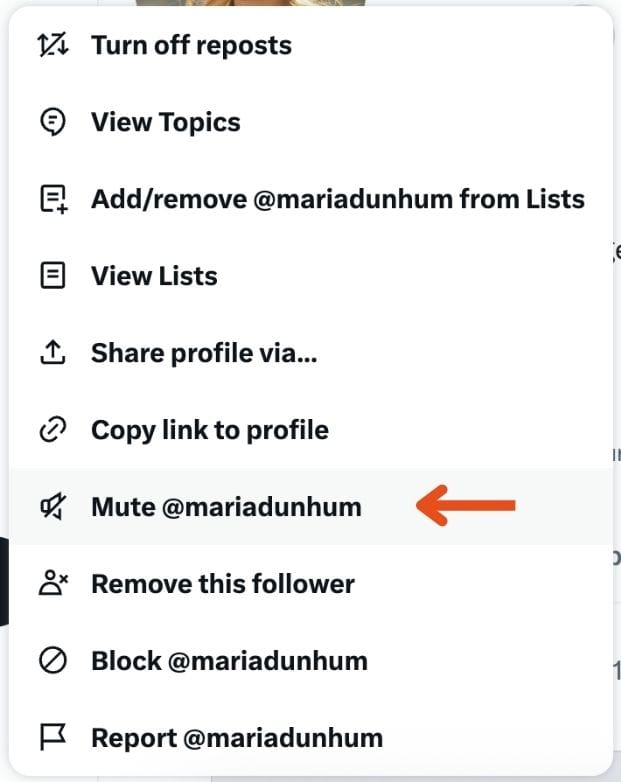The image size is (621, 782).
Task: Choose Copy link to profile
Action: (310, 429)
